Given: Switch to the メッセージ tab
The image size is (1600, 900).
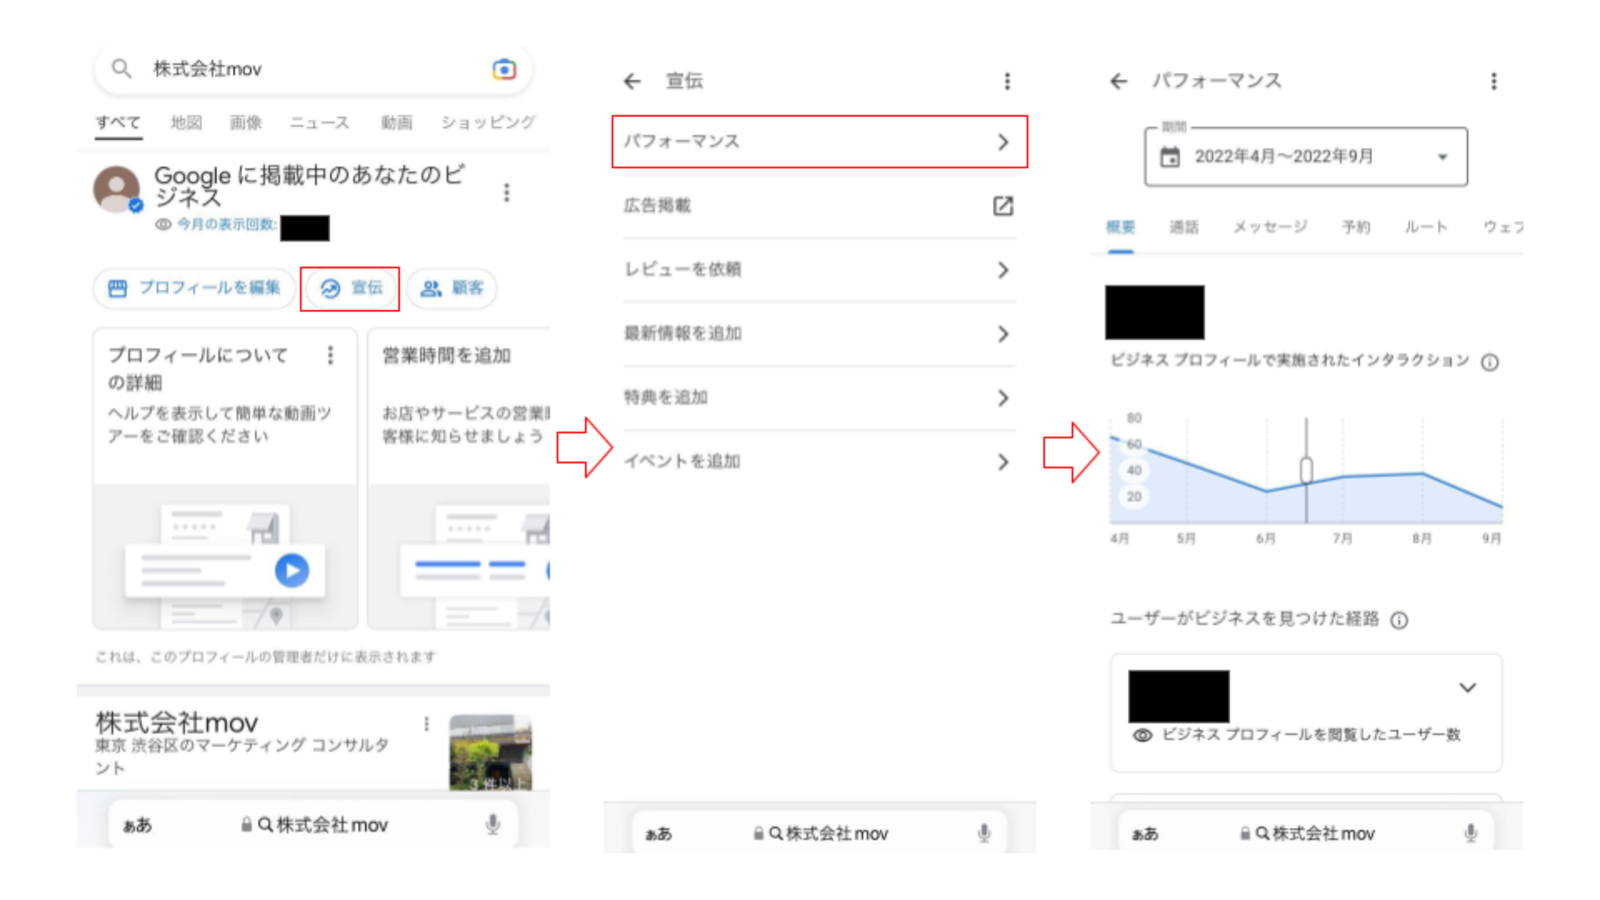Looking at the screenshot, I should pyautogui.click(x=1270, y=228).
